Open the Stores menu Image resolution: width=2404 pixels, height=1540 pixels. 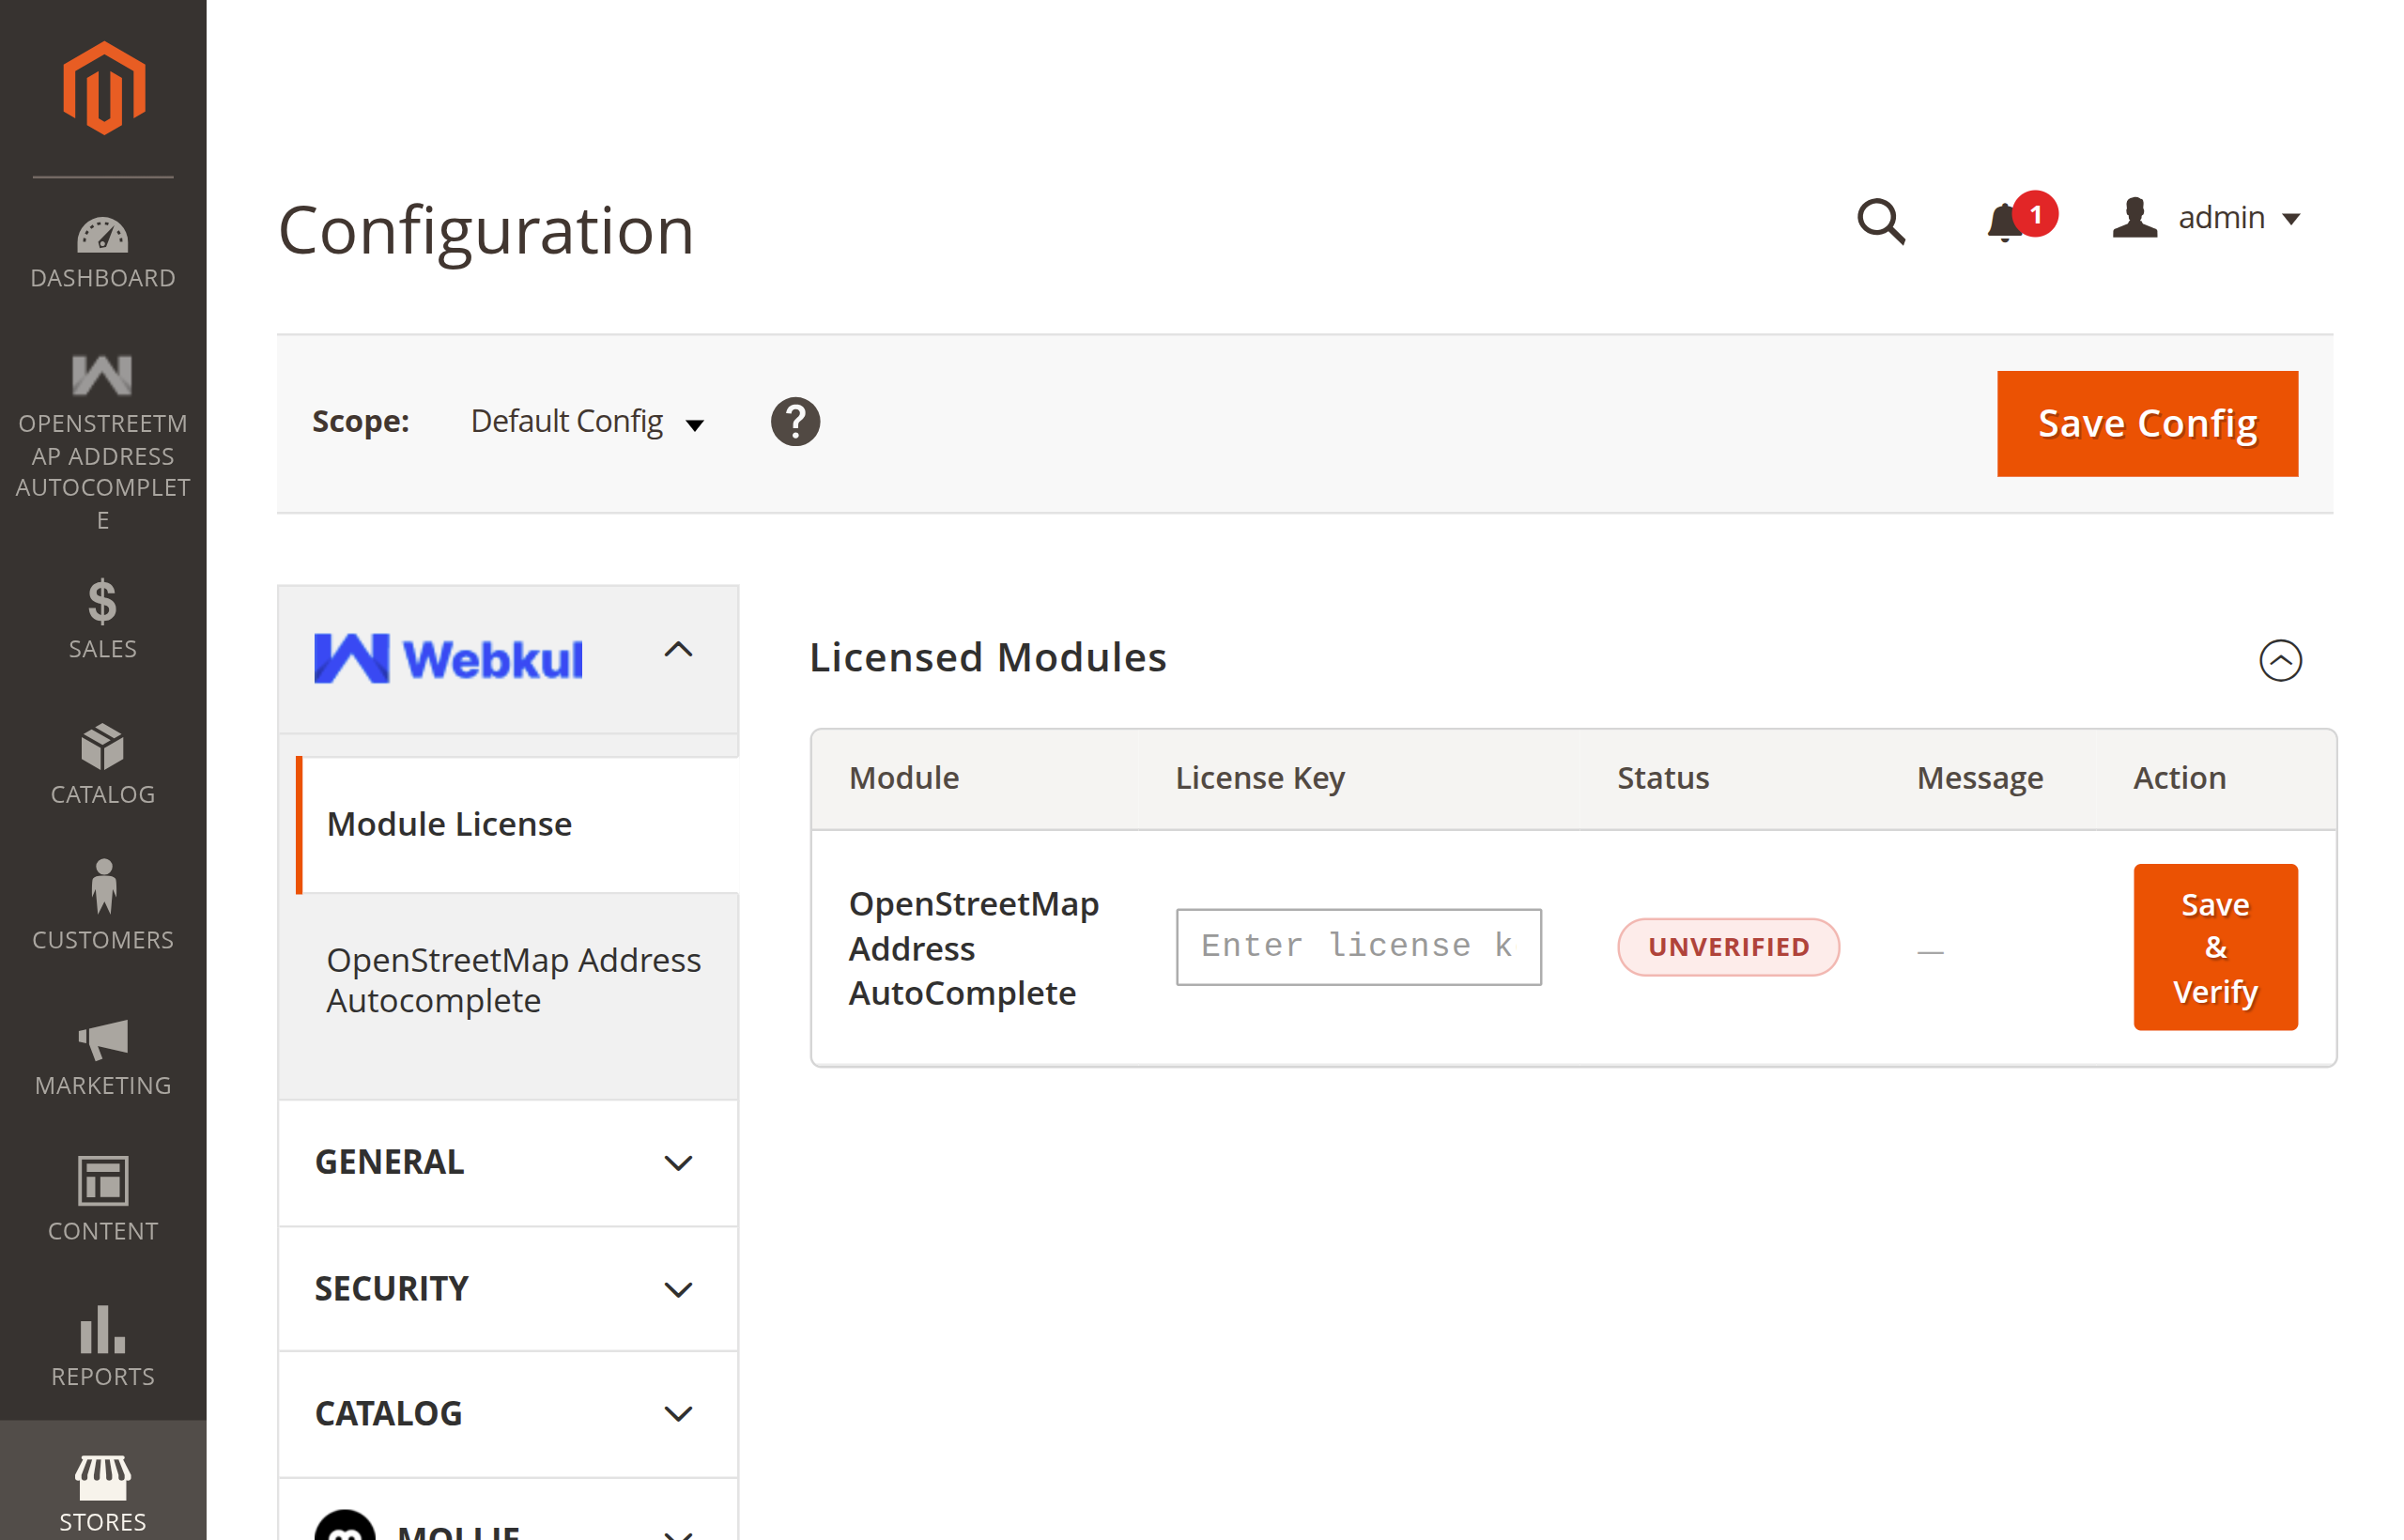pyautogui.click(x=103, y=1490)
